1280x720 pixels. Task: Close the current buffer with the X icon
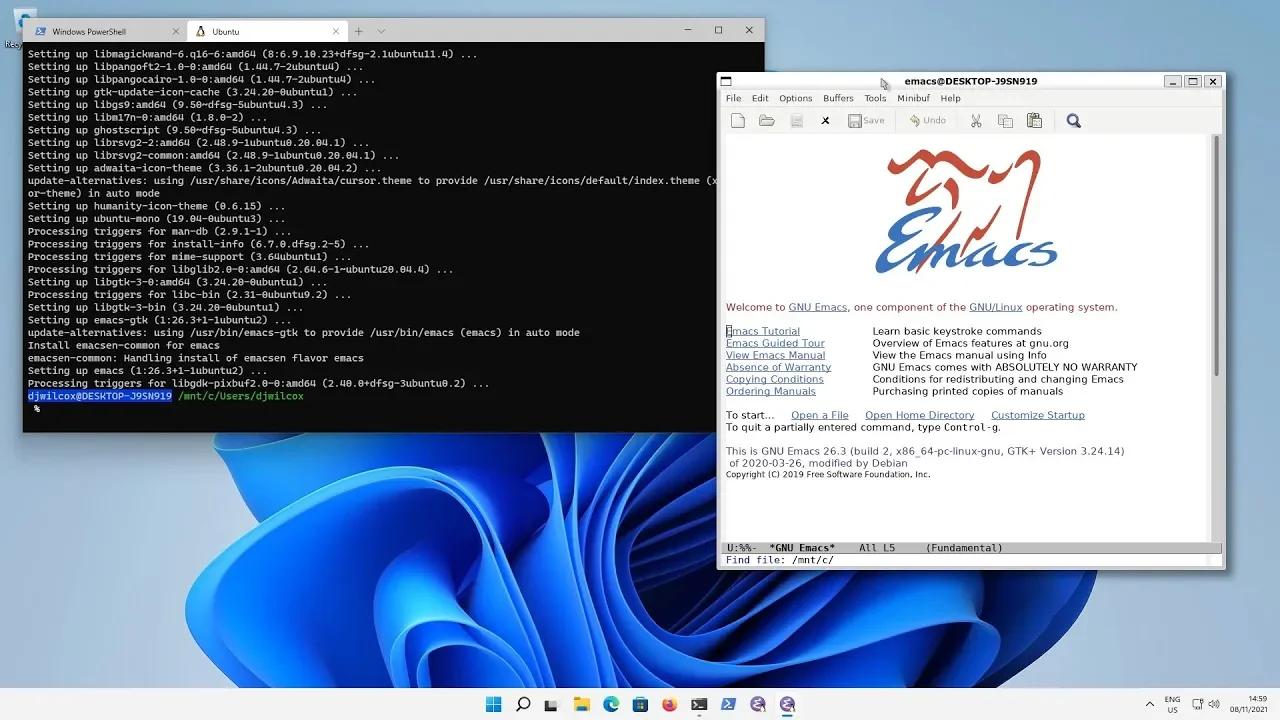tap(824, 120)
